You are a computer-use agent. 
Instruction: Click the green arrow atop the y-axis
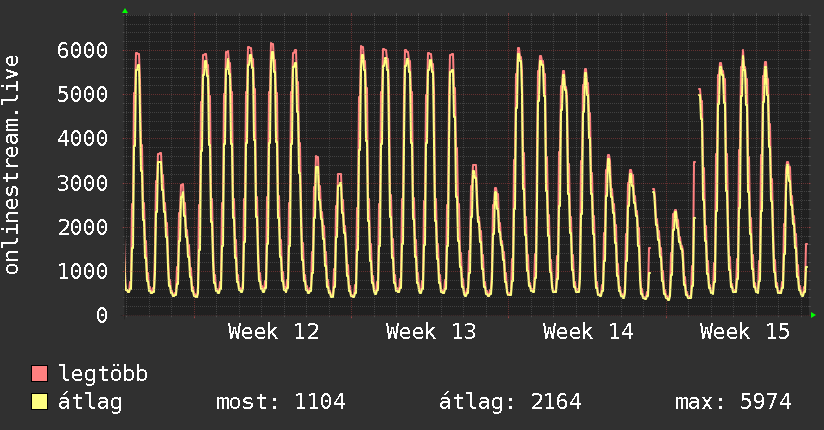[125, 11]
